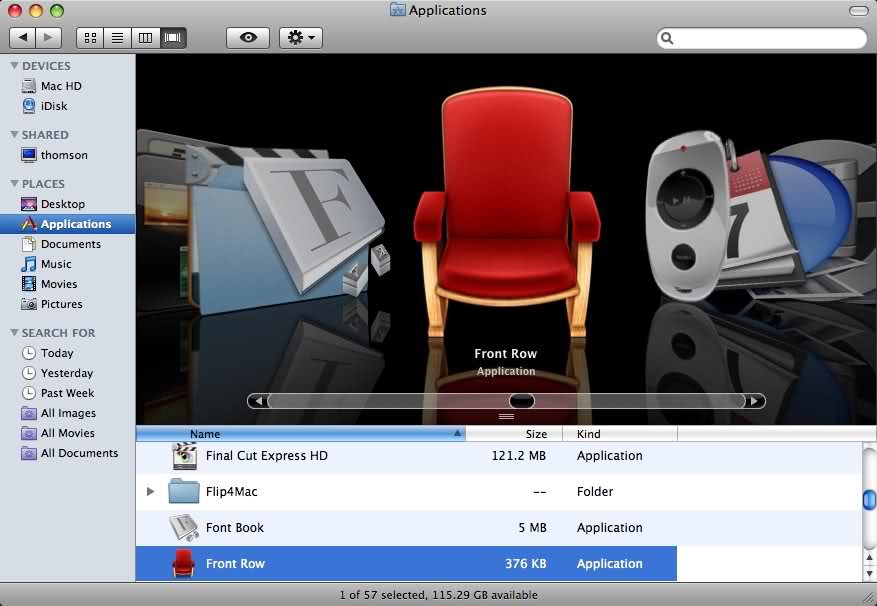This screenshot has height=606, width=877.
Task: Click the Front Row name in list
Action: [x=235, y=563]
